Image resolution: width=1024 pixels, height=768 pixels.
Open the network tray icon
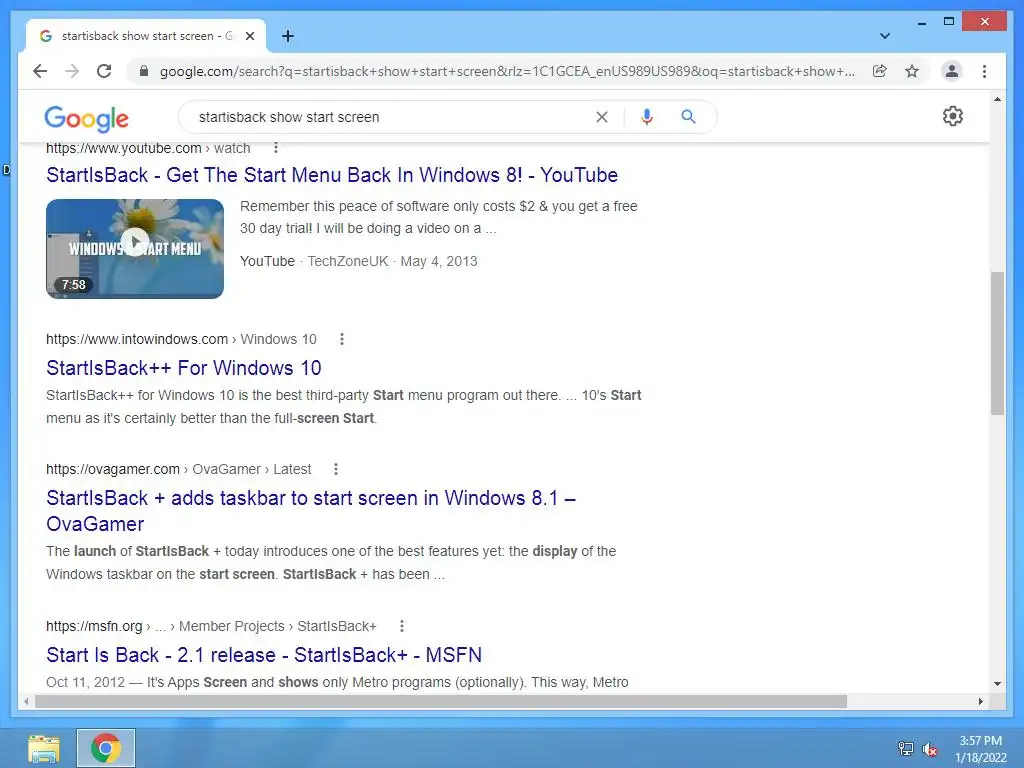coord(906,748)
